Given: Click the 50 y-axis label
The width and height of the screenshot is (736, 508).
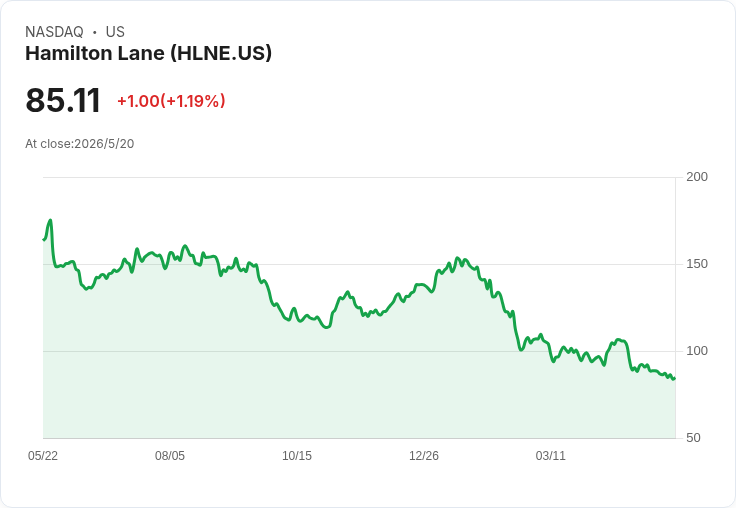Looking at the screenshot, I should point(693,438).
